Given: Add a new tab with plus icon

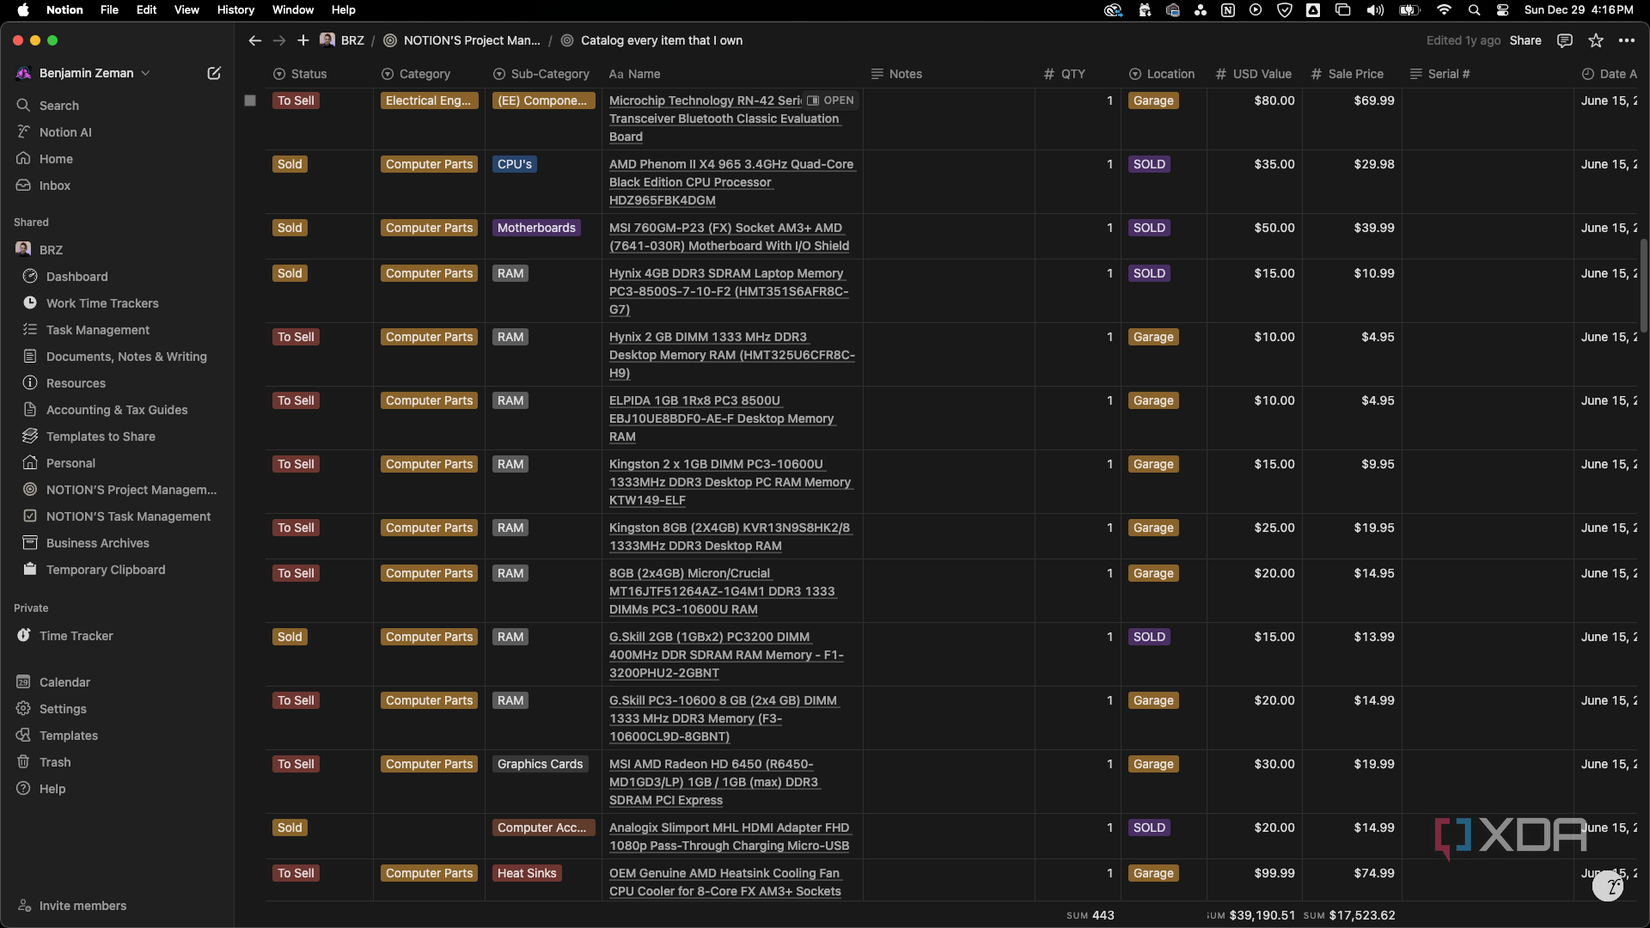Looking at the screenshot, I should (303, 41).
